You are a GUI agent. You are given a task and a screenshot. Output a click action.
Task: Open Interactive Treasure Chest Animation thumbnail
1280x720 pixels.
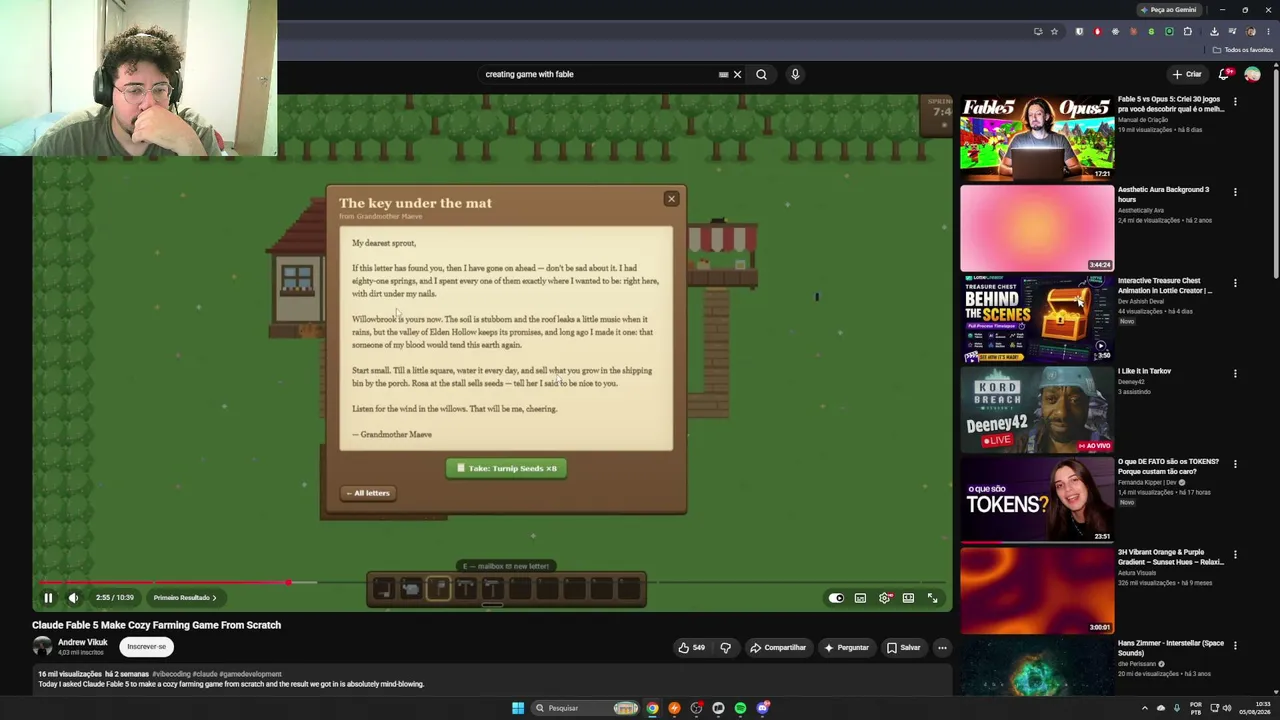1037,318
